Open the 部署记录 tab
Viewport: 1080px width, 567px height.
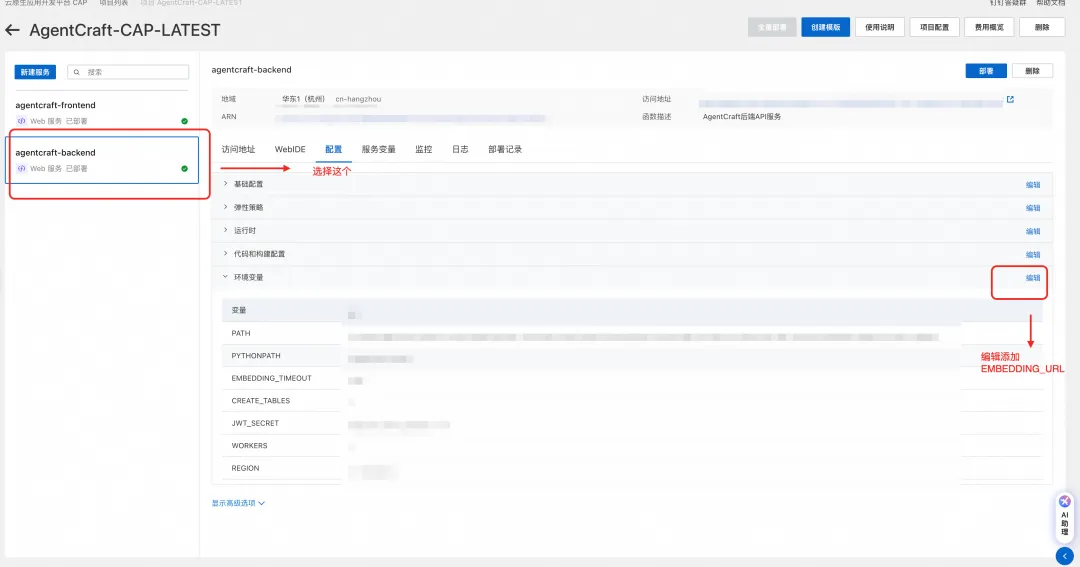505,150
